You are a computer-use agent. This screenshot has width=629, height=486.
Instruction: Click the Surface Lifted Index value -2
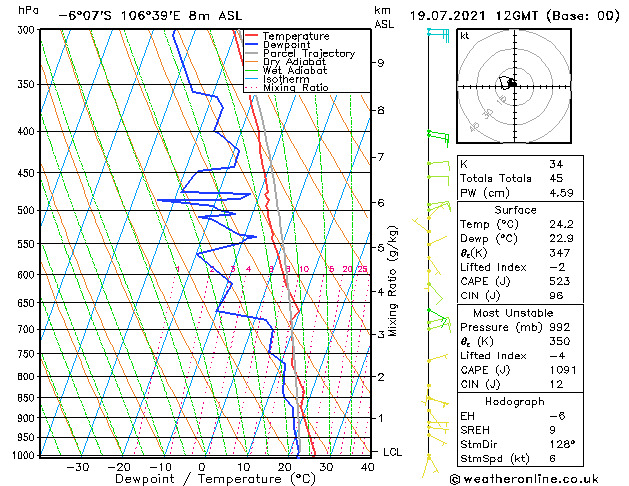pos(557,267)
